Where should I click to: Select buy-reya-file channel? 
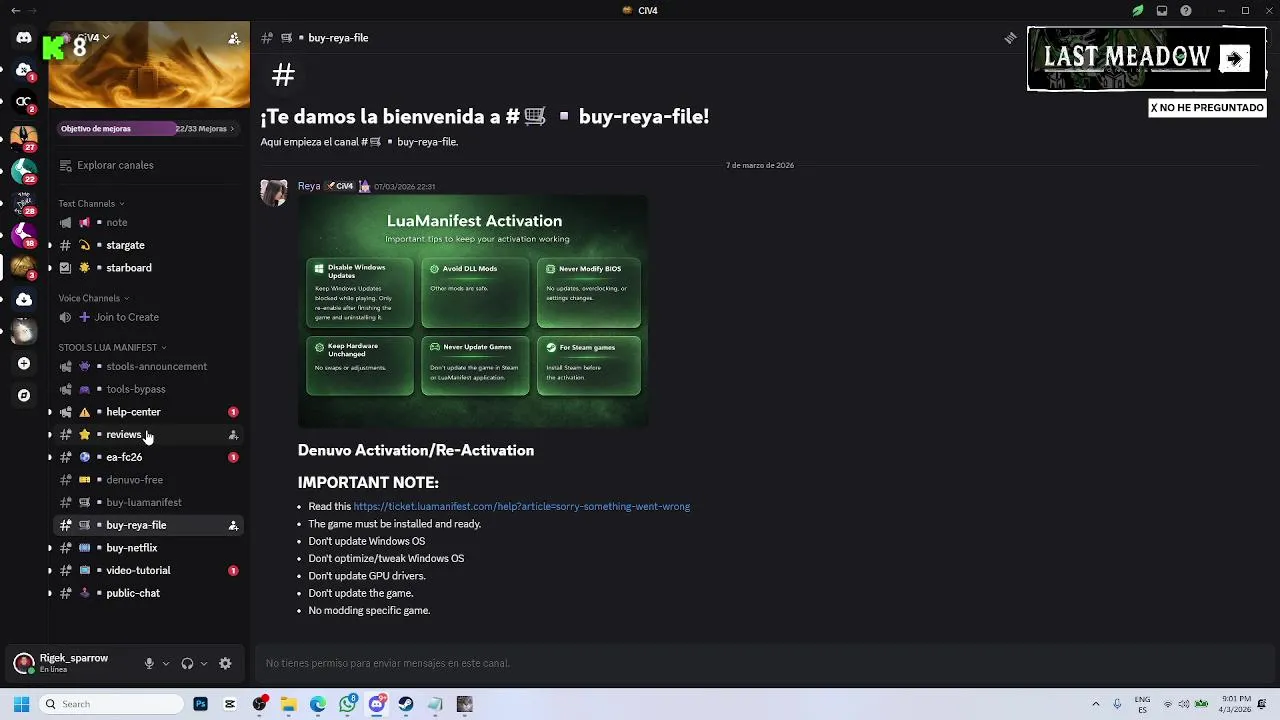pos(146,525)
